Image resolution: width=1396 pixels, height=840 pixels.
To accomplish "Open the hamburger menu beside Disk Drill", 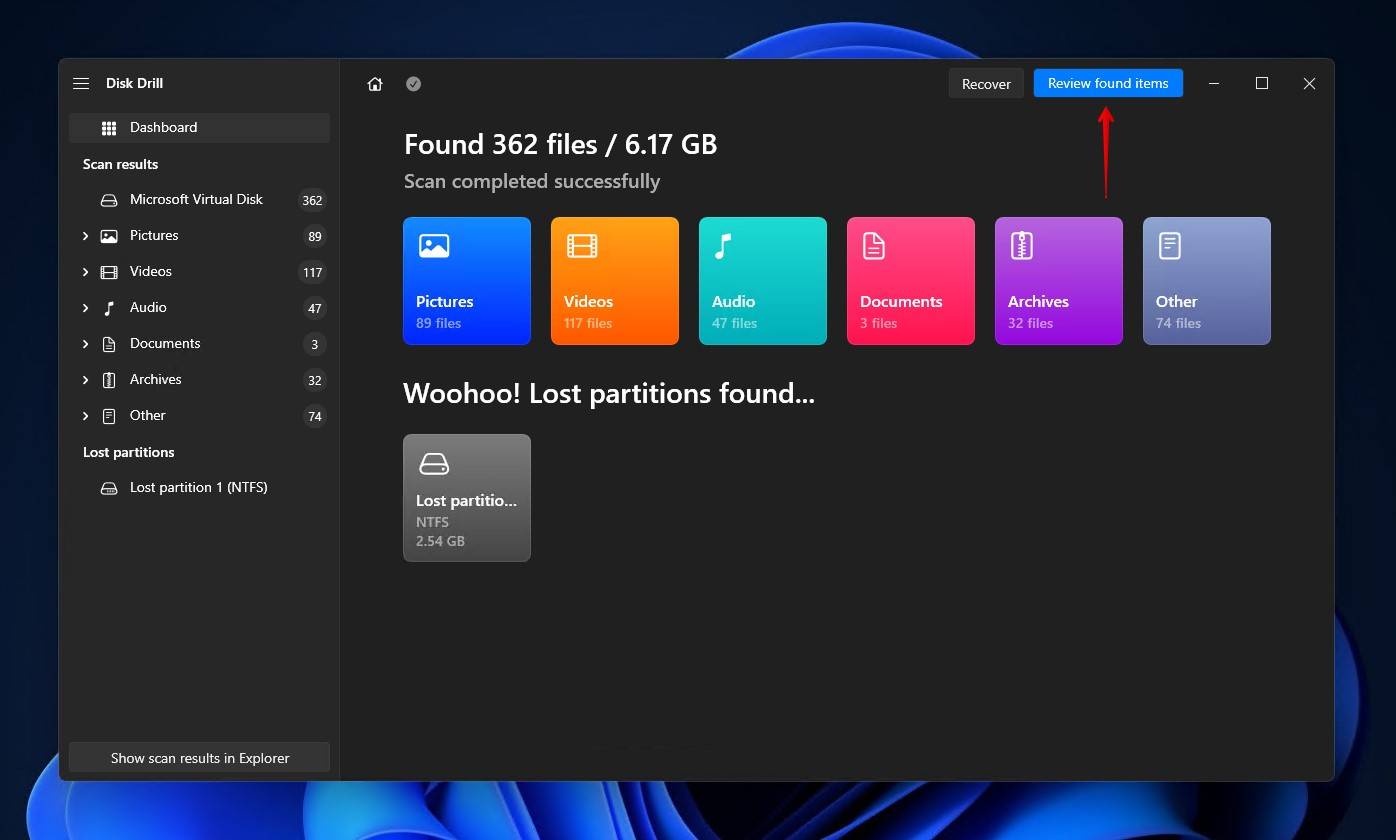I will click(81, 84).
